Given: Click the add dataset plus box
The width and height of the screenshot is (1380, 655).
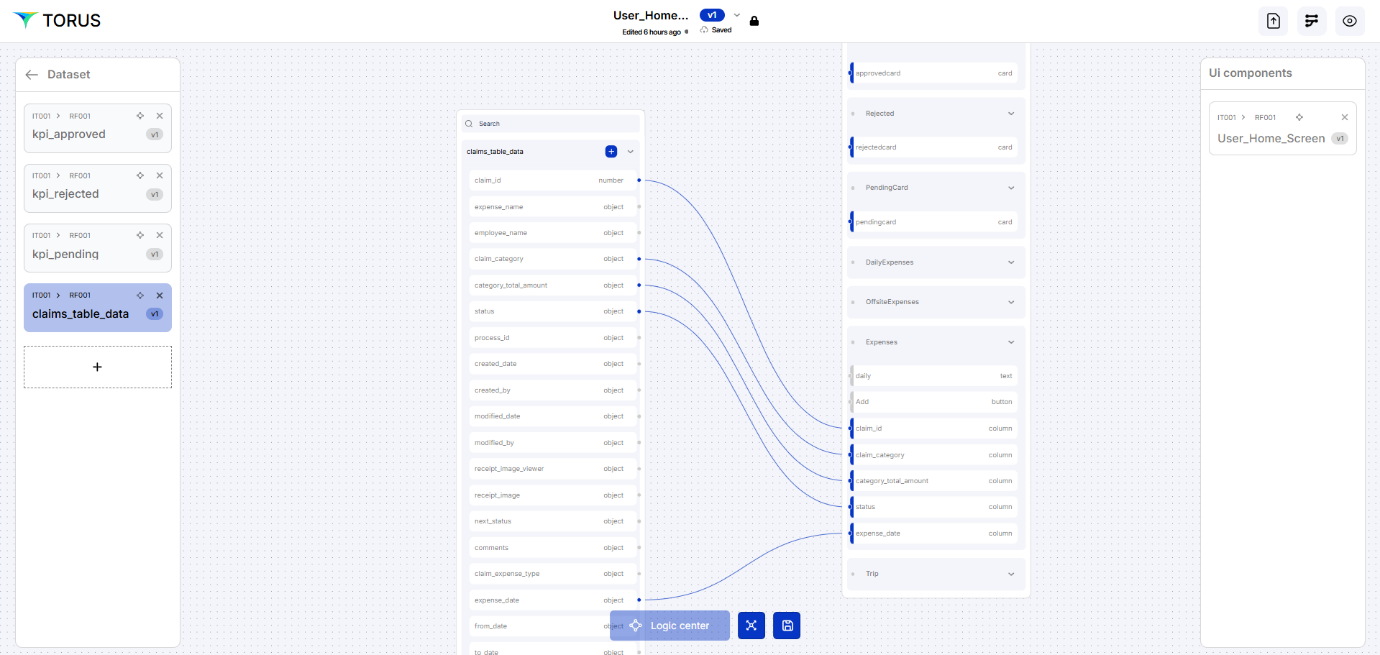Looking at the screenshot, I should [97, 367].
